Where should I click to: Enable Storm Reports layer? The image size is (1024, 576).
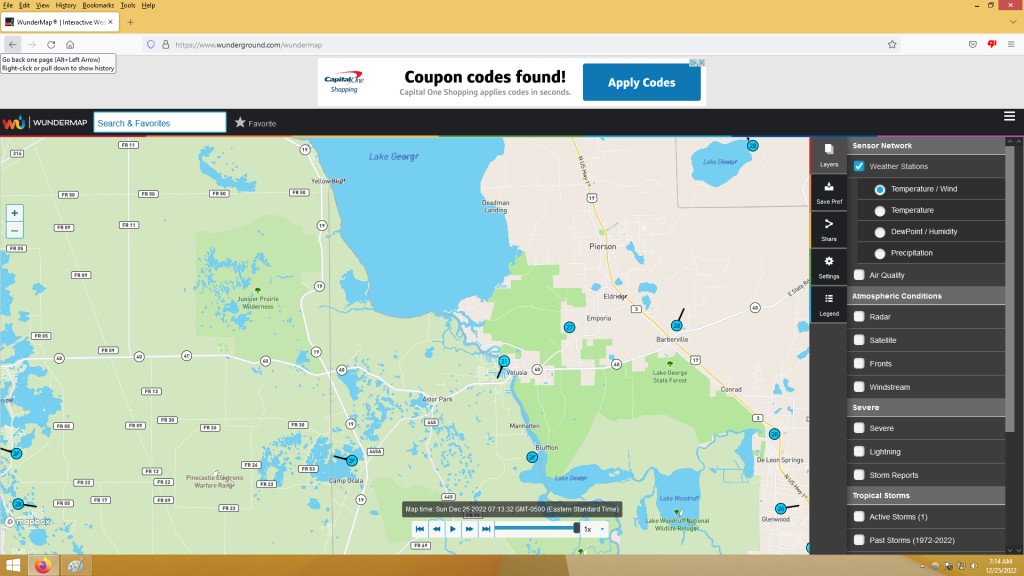click(859, 475)
